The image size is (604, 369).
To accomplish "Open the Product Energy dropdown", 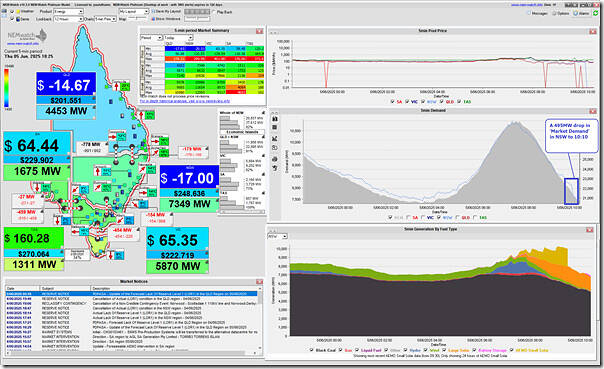I will [x=68, y=12].
